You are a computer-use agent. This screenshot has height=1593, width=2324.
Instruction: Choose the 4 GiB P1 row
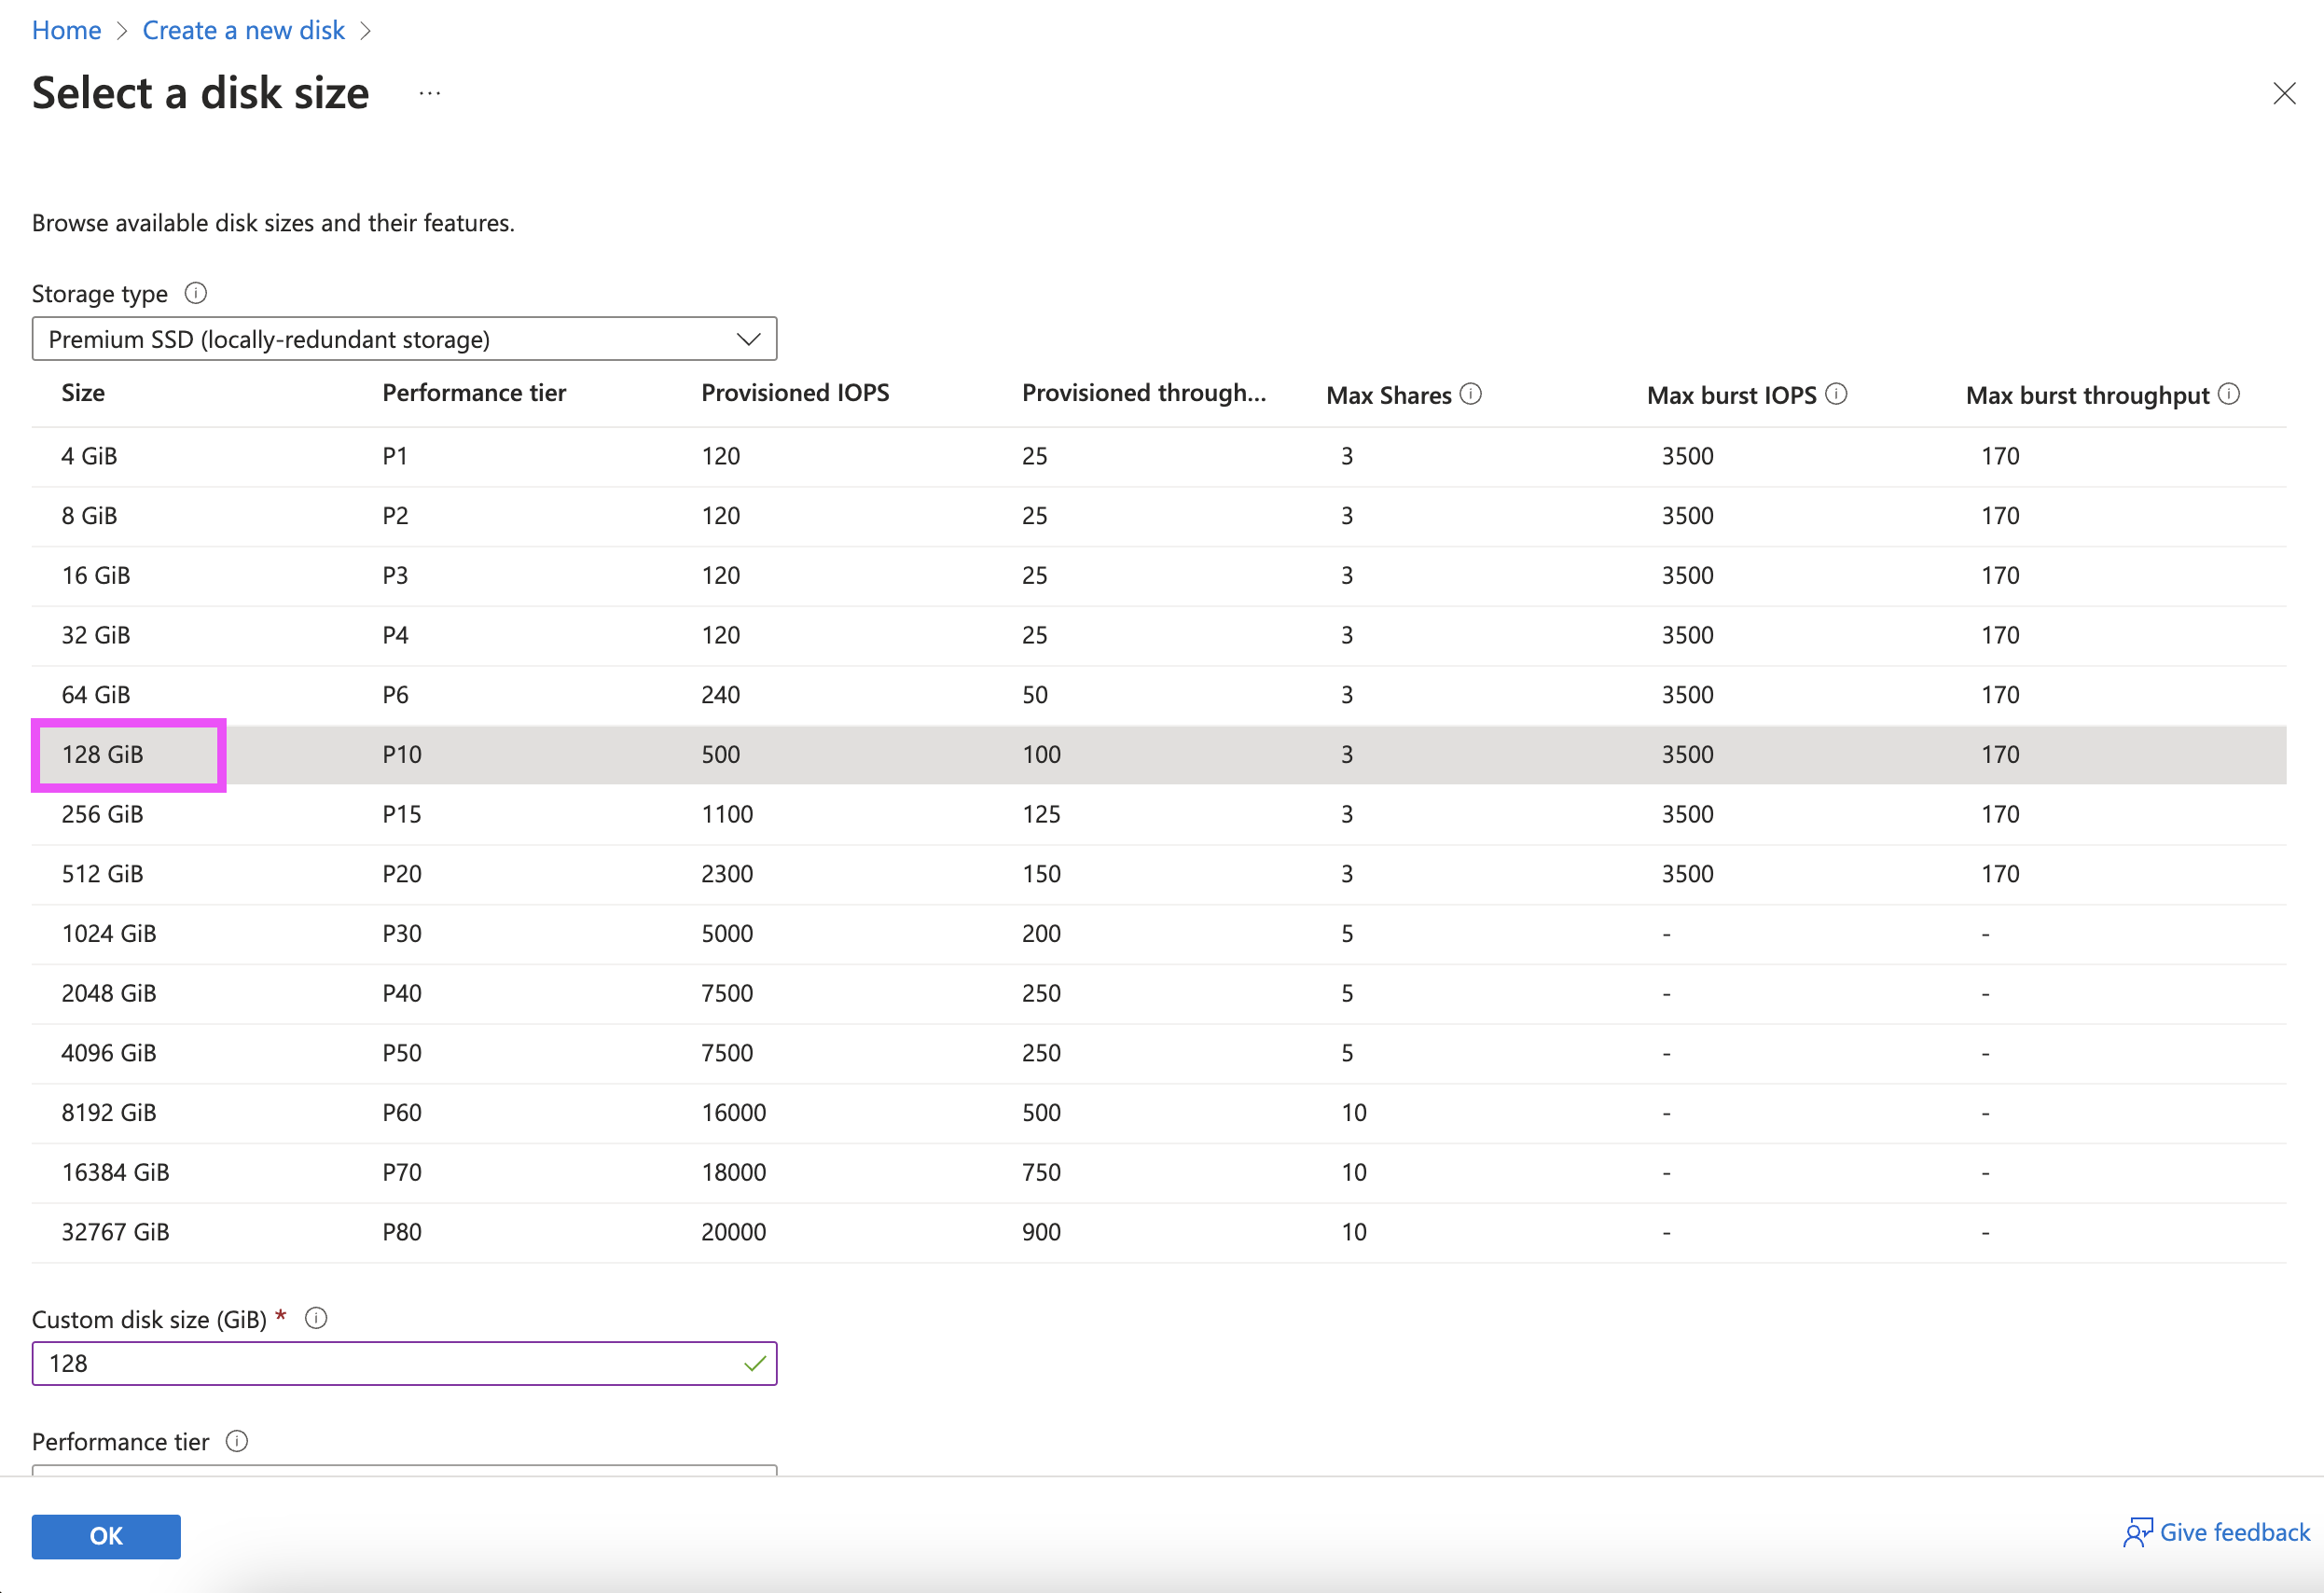[x=90, y=456]
